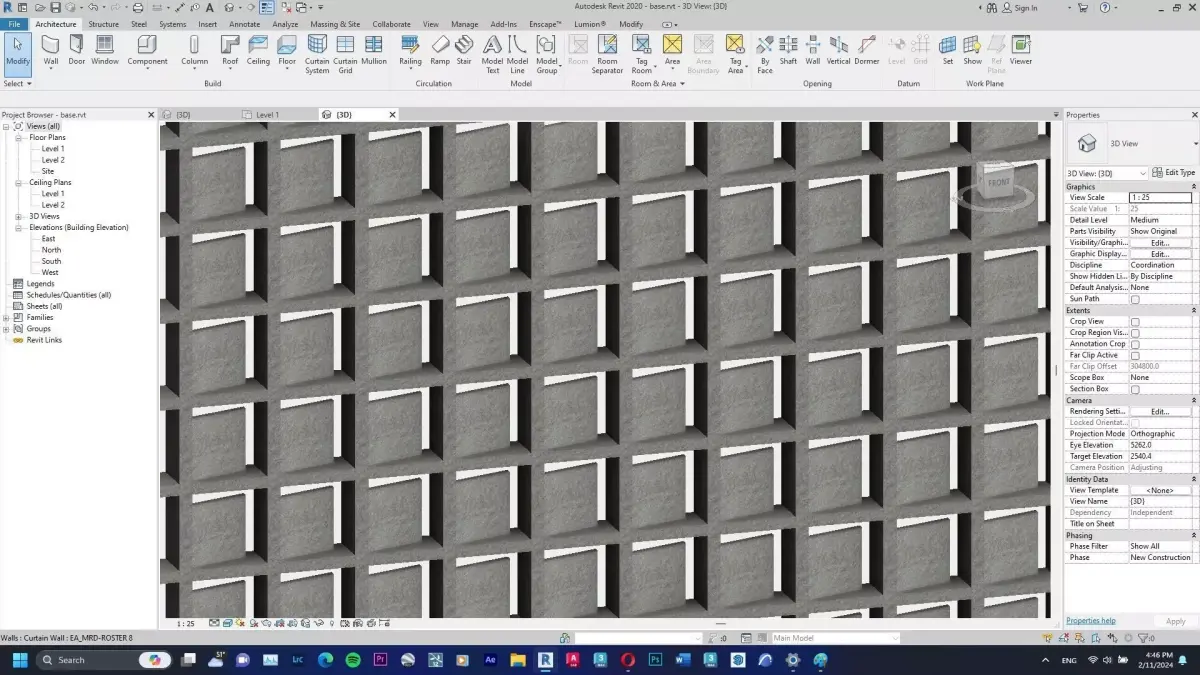Screen dimensions: 1200x675
Task: Open Level 2 floor plan
Action: tap(53, 160)
